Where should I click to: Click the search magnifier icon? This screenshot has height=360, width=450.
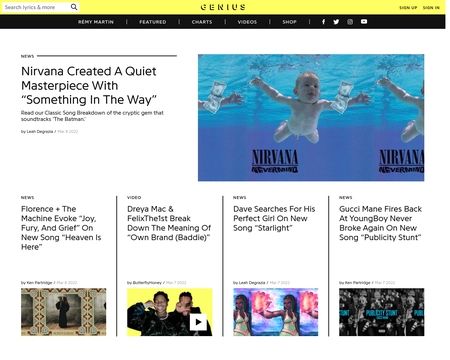[x=74, y=7]
